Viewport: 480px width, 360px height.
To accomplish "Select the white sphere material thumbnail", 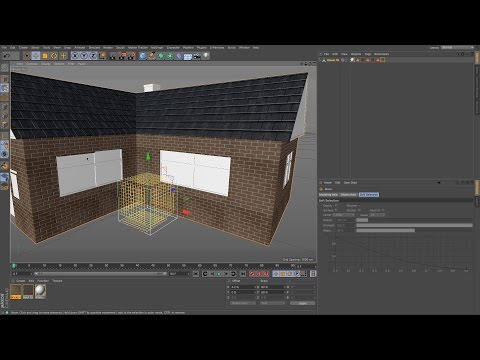I will click(x=40, y=292).
